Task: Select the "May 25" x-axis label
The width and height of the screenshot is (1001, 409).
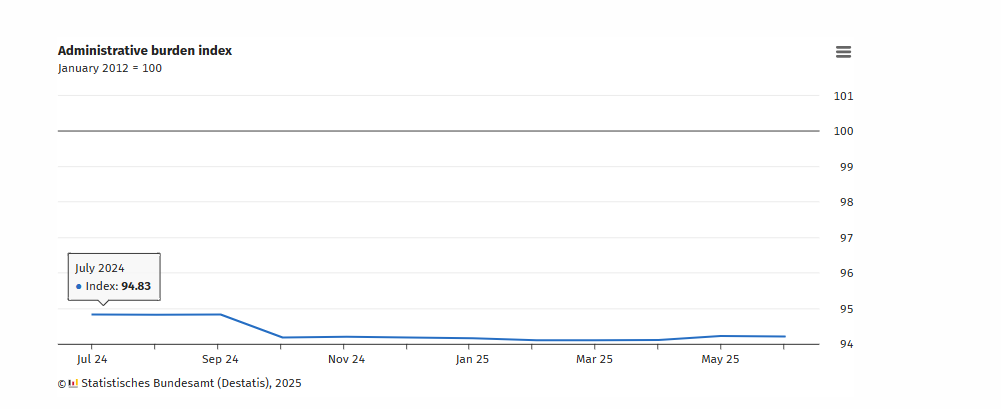Action: point(720,359)
